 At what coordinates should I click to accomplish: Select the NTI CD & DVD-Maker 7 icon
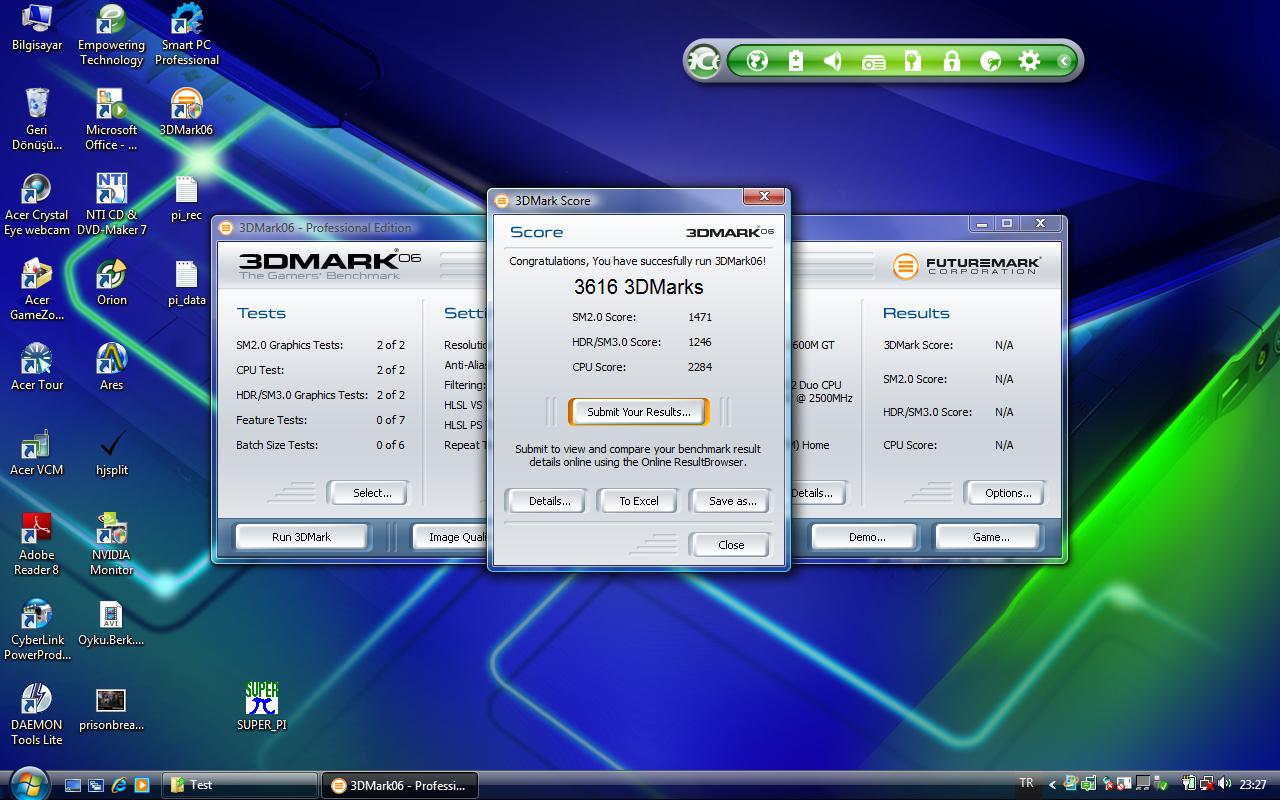(112, 204)
